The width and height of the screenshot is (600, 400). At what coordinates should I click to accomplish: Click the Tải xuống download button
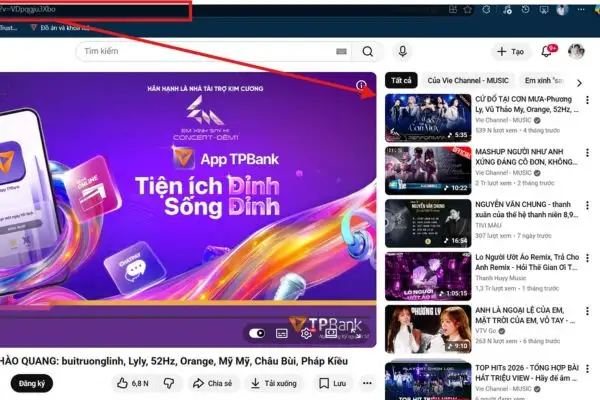pos(274,383)
